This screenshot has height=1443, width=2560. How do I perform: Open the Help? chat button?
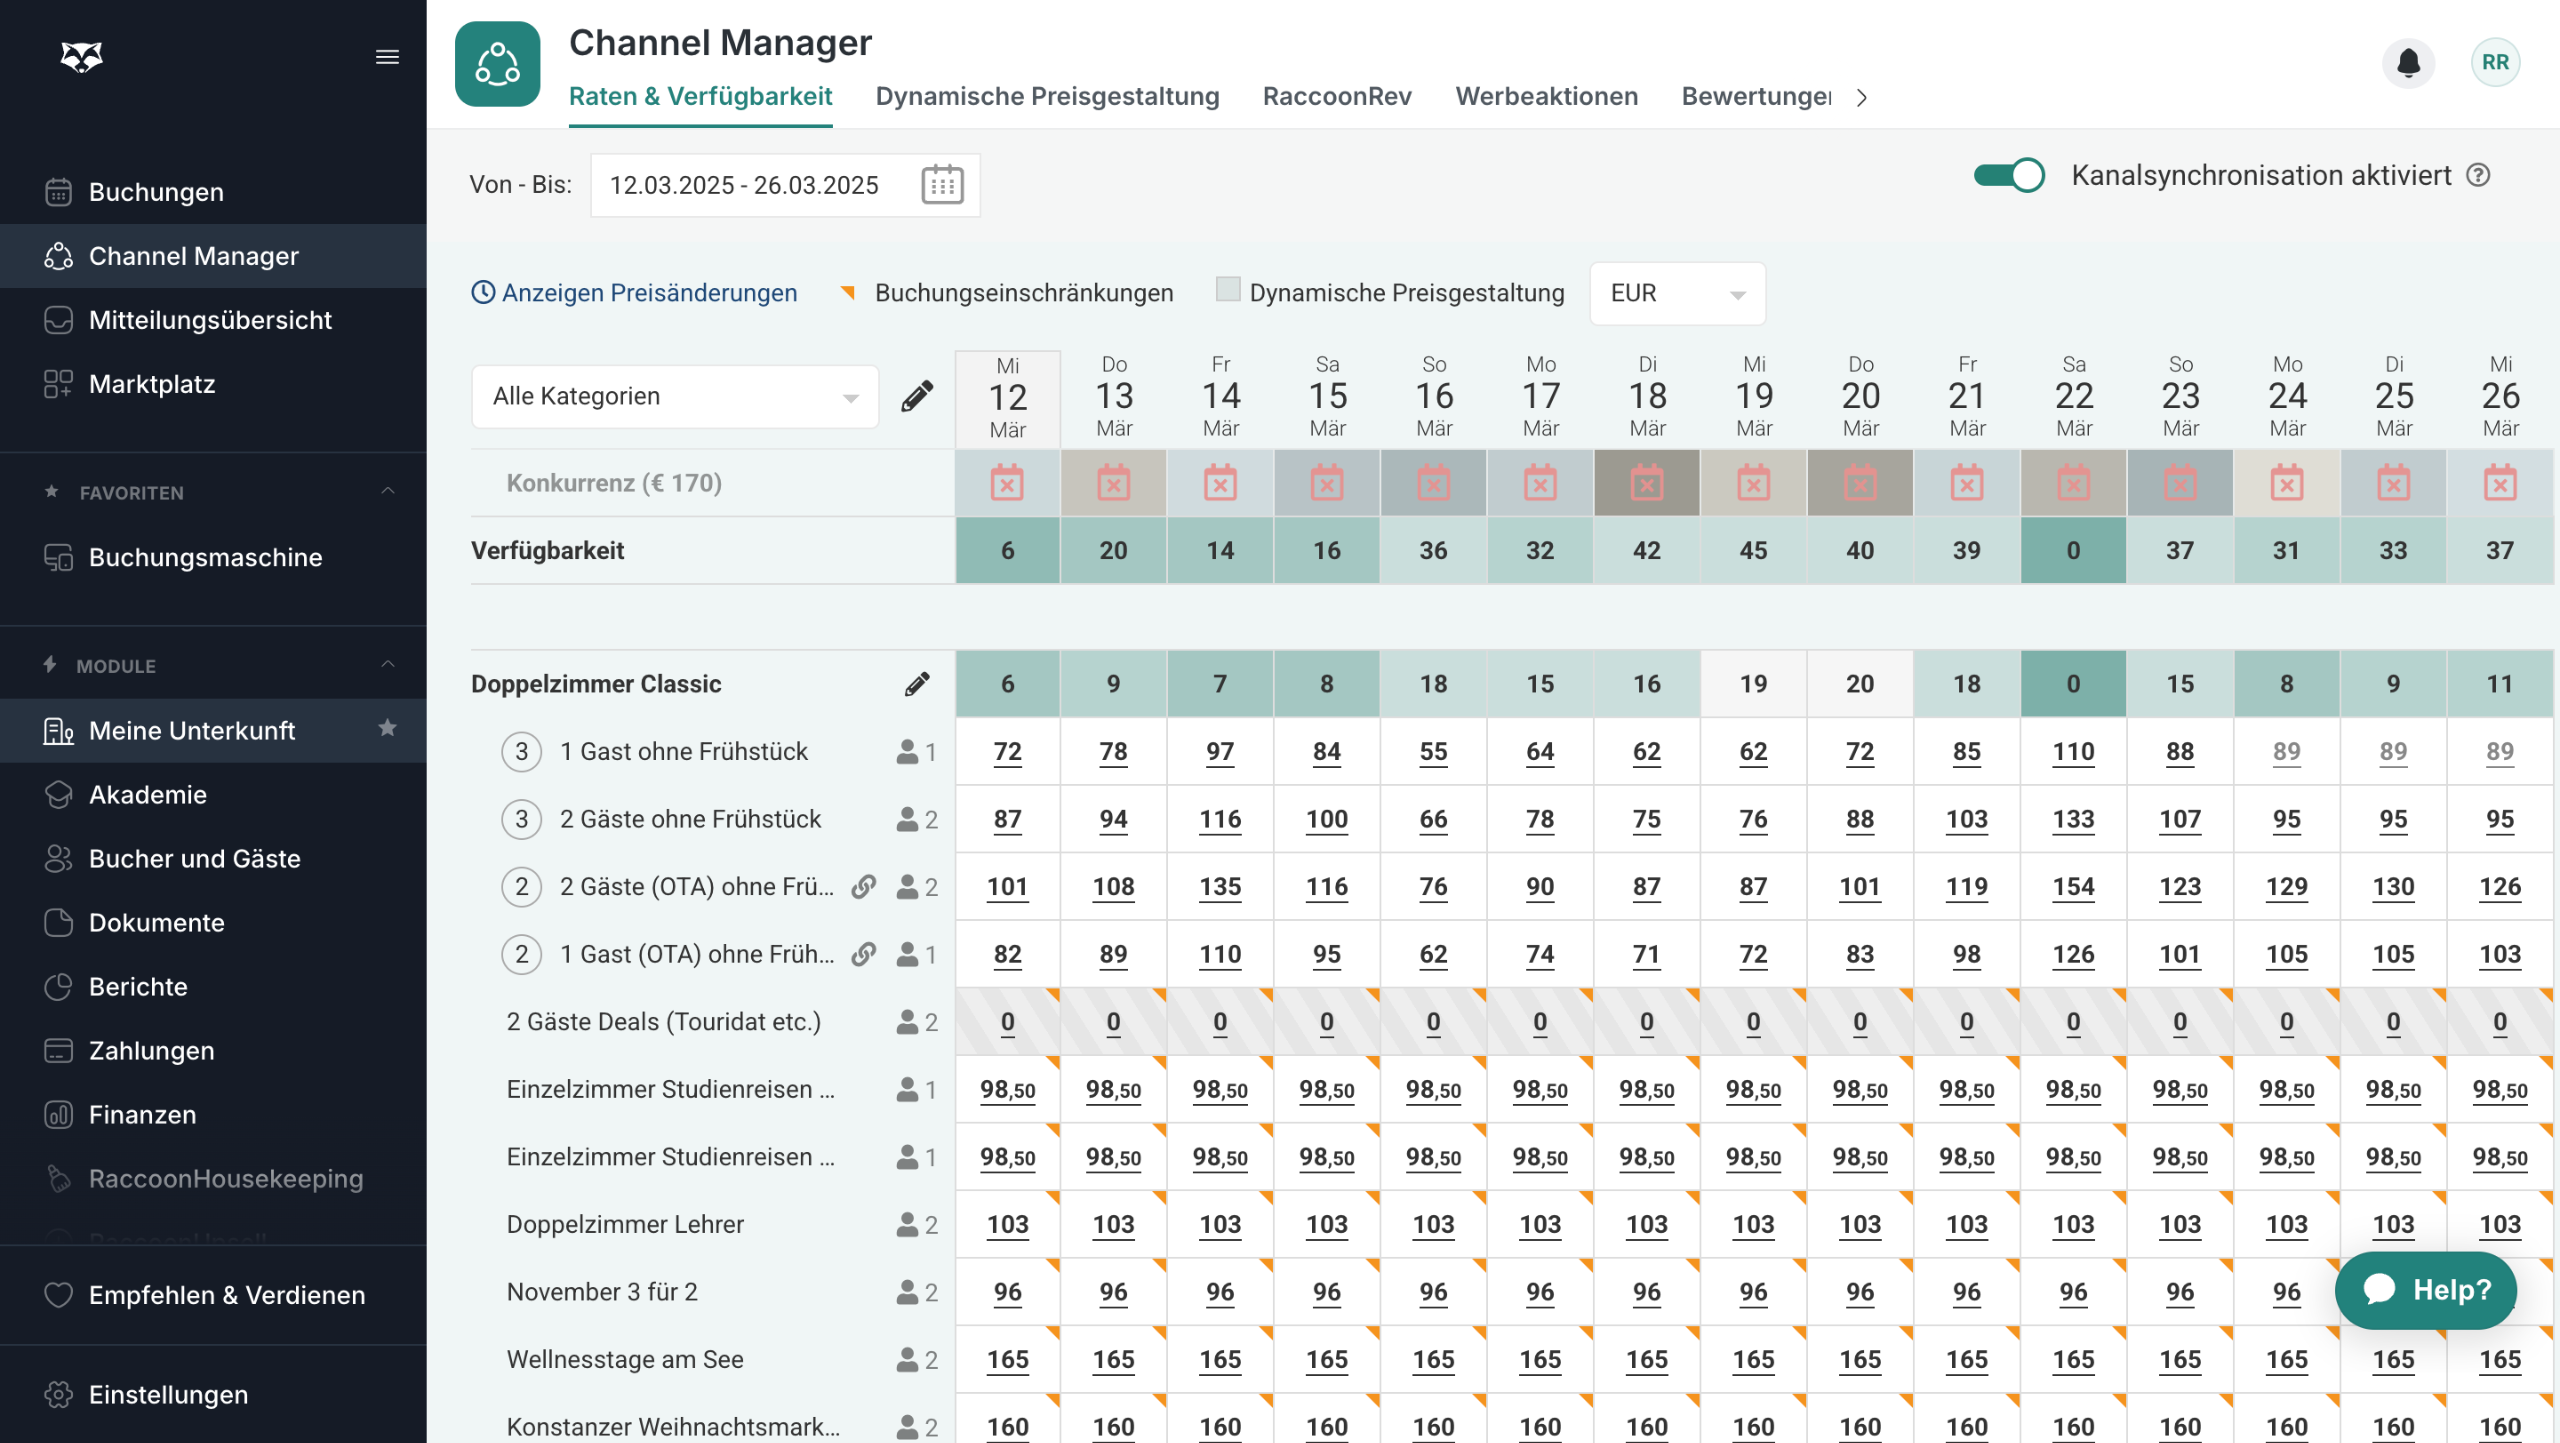coord(2425,1290)
